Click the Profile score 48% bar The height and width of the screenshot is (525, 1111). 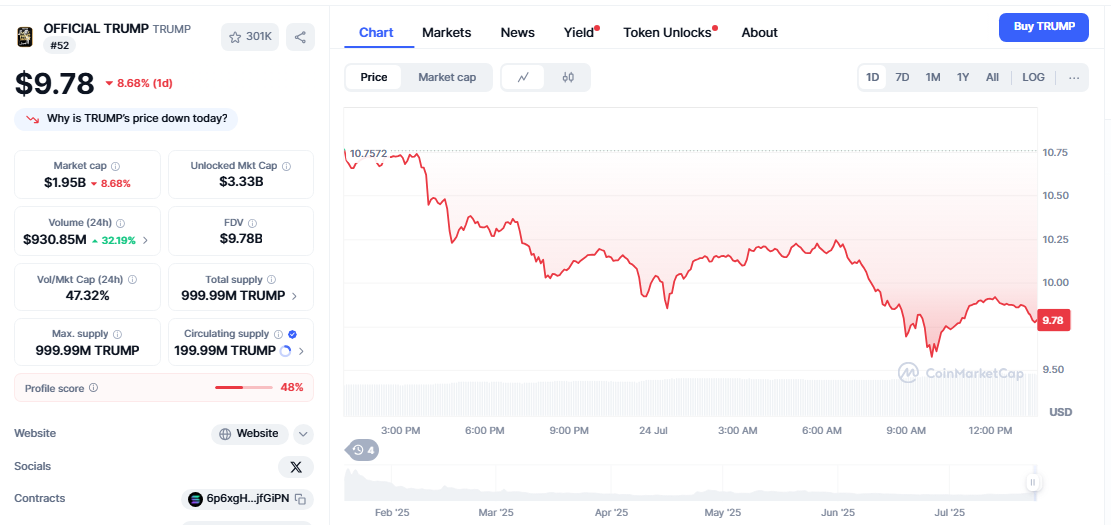[244, 388]
